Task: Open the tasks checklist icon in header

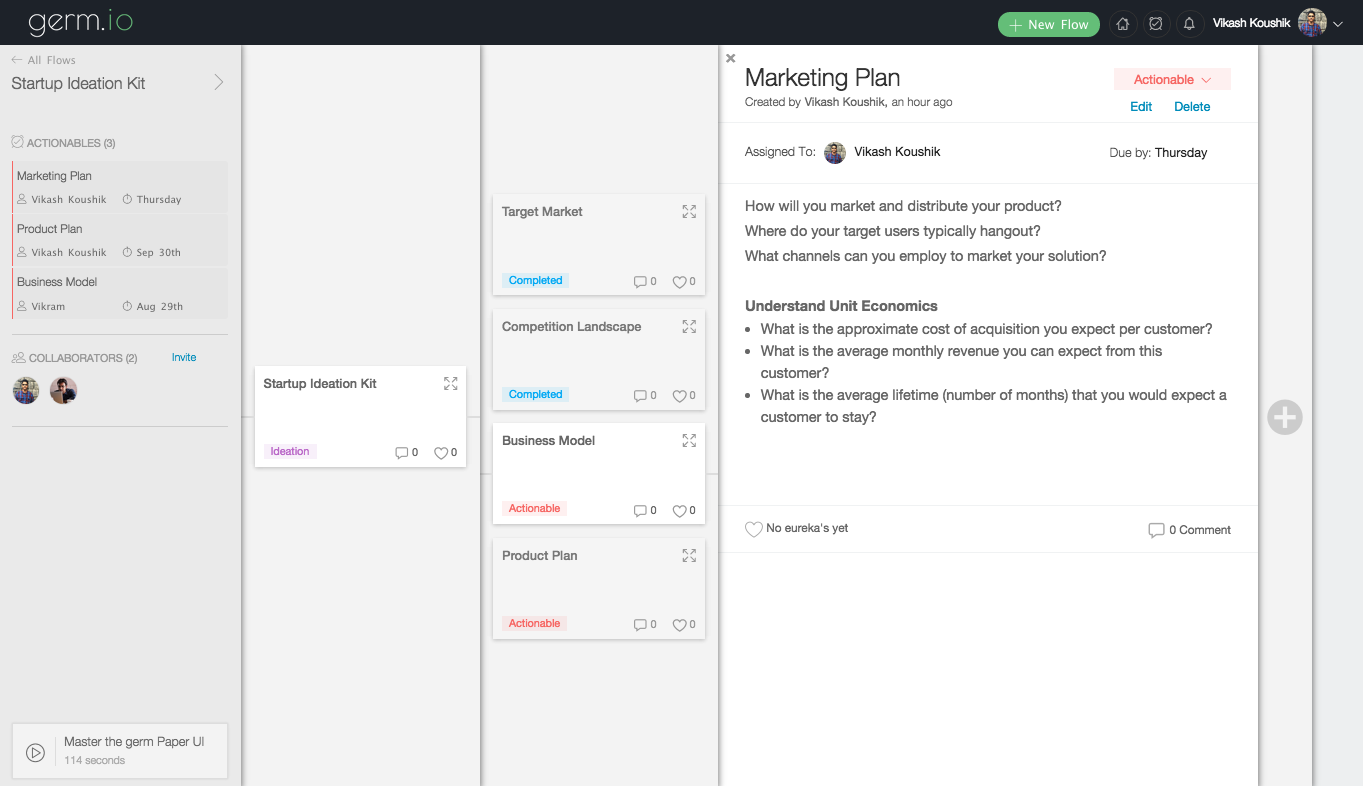Action: pos(1156,24)
